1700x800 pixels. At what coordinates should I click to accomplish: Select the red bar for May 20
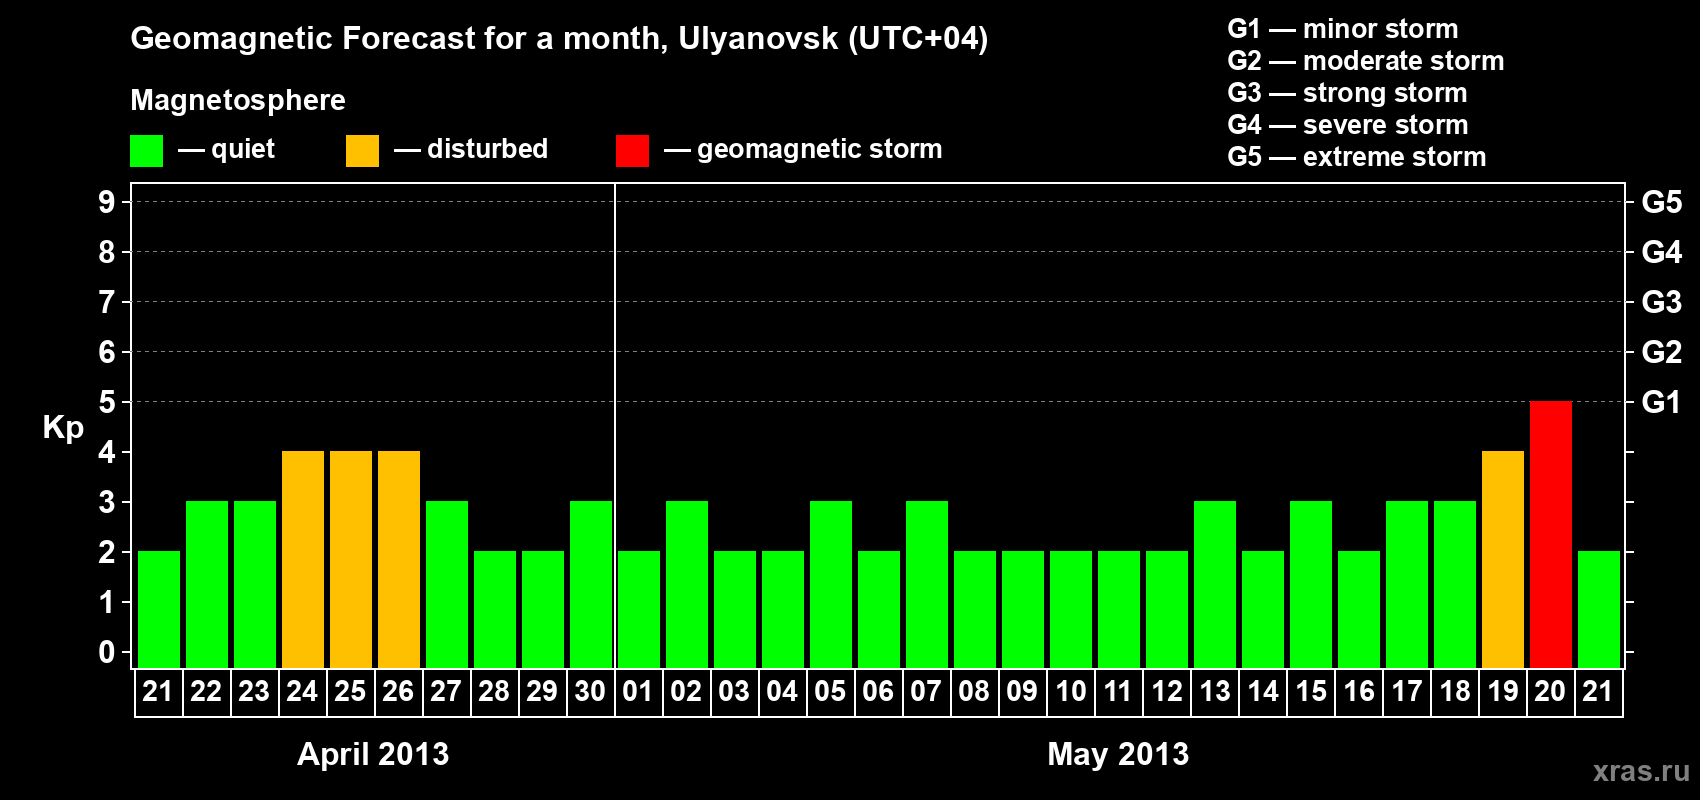[1551, 535]
